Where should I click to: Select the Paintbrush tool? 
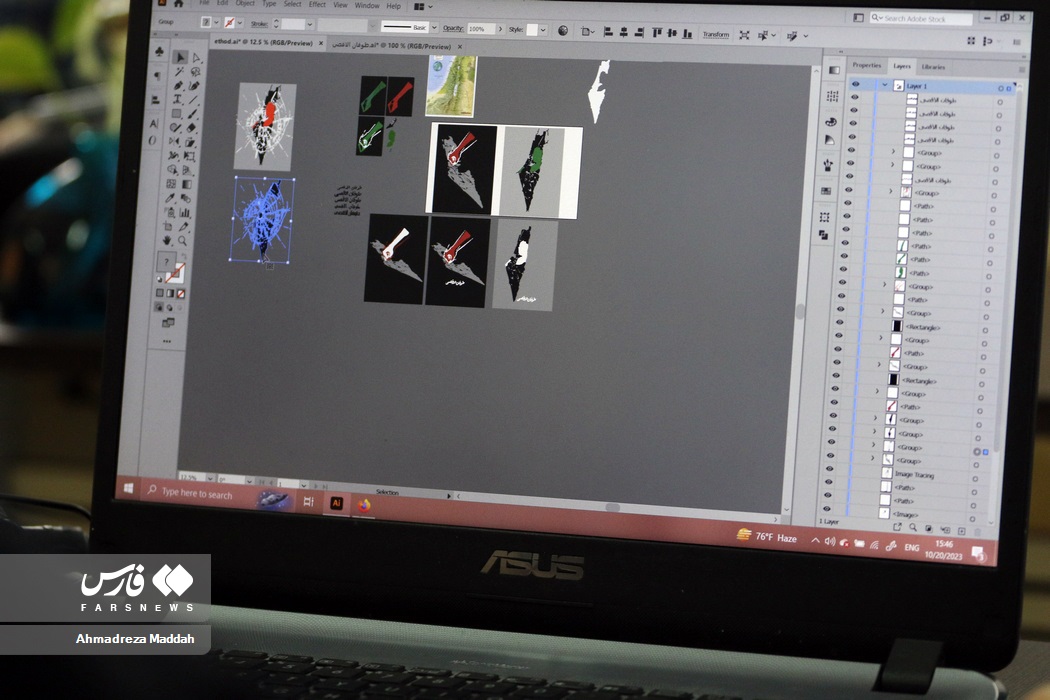192,114
